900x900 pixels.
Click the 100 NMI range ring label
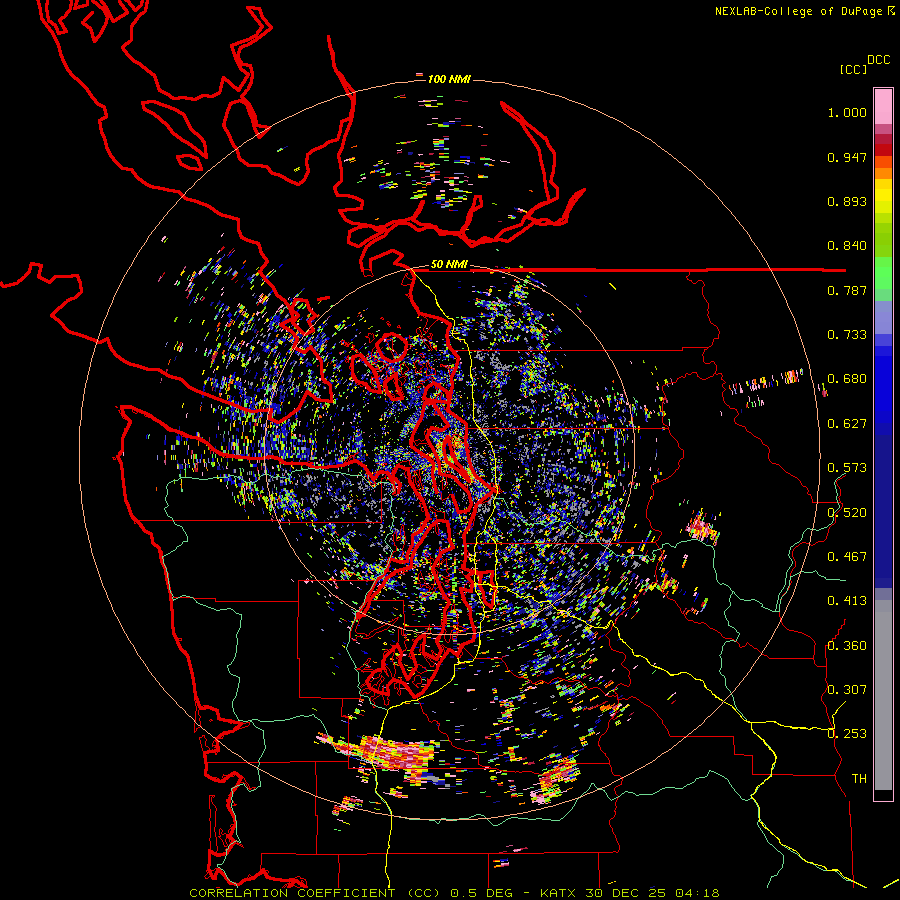pyautogui.click(x=449, y=79)
